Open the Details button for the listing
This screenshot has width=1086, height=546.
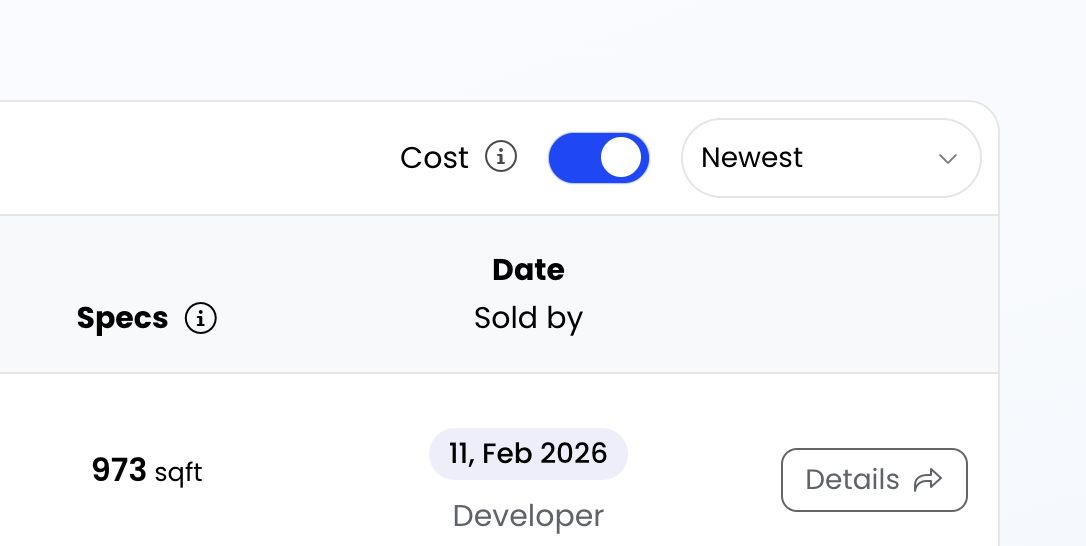pyautogui.click(x=873, y=480)
